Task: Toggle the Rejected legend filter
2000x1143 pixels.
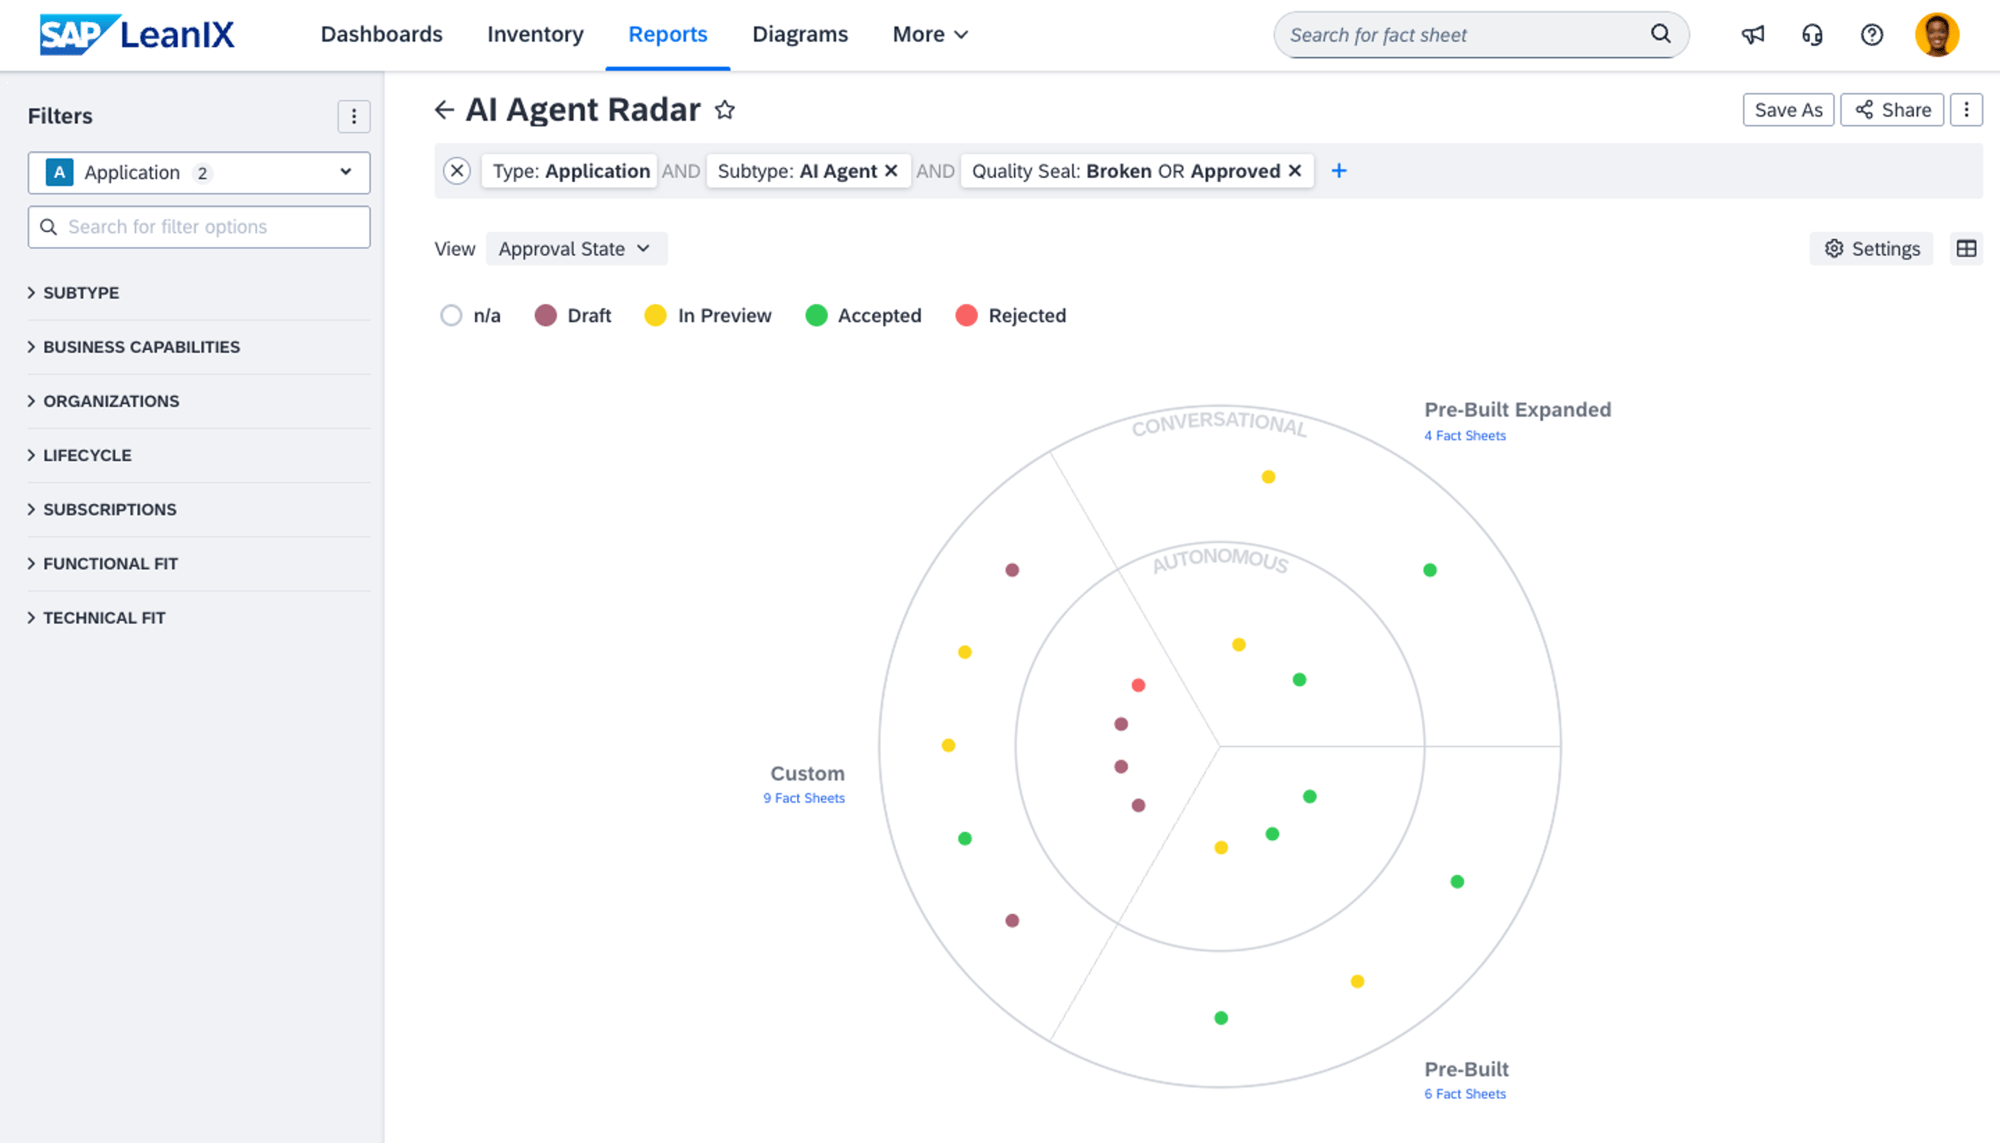Action: (1009, 315)
